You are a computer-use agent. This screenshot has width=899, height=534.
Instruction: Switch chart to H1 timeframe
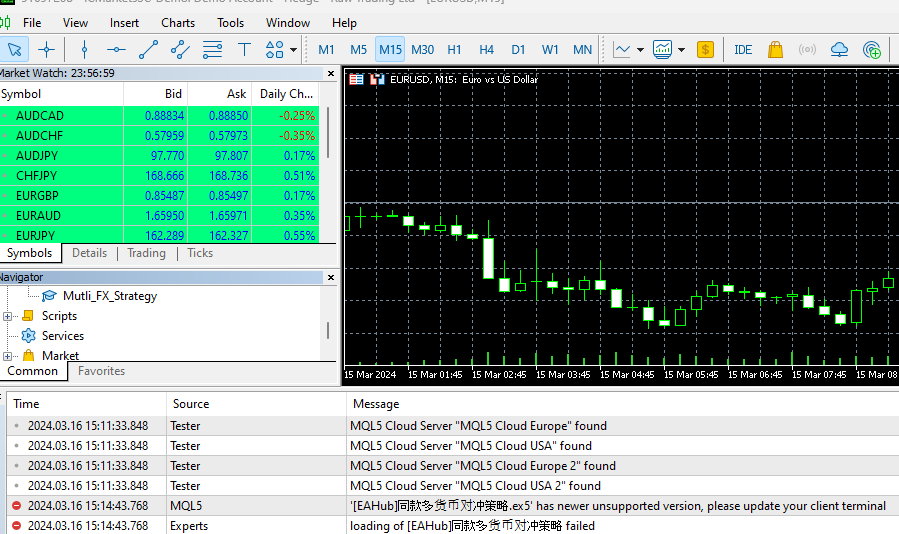point(454,50)
